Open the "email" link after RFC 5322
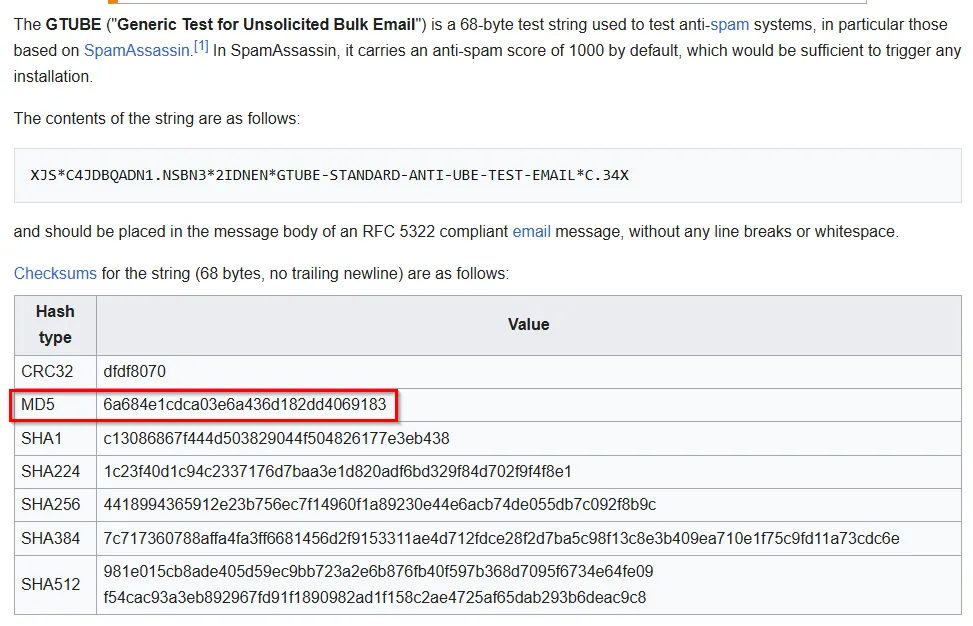 point(531,231)
